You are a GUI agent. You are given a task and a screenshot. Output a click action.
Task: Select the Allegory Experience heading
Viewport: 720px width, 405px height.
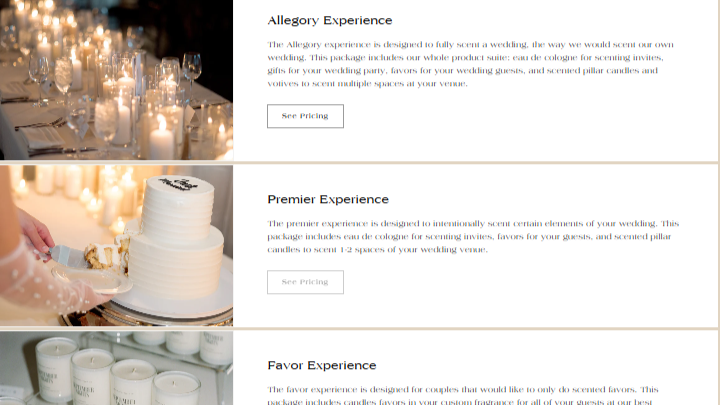click(x=330, y=21)
